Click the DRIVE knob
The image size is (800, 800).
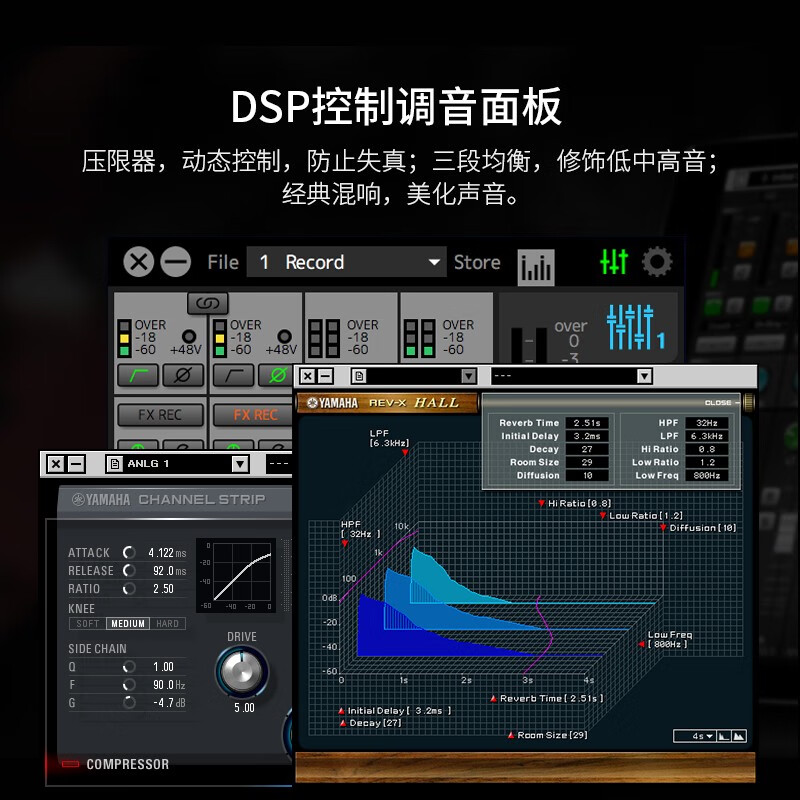[243, 671]
